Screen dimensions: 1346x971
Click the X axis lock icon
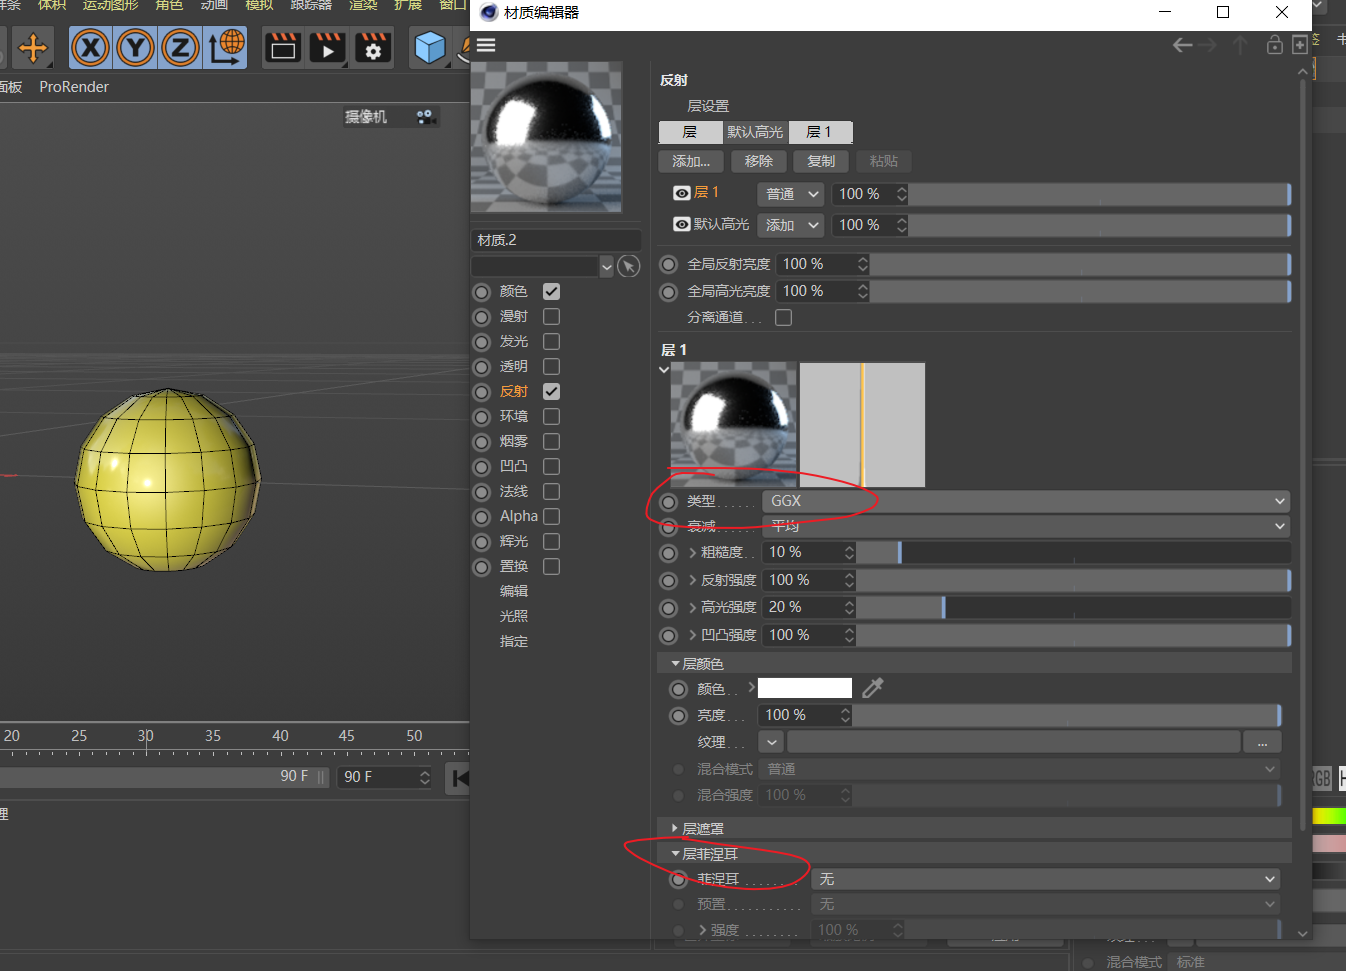[90, 48]
